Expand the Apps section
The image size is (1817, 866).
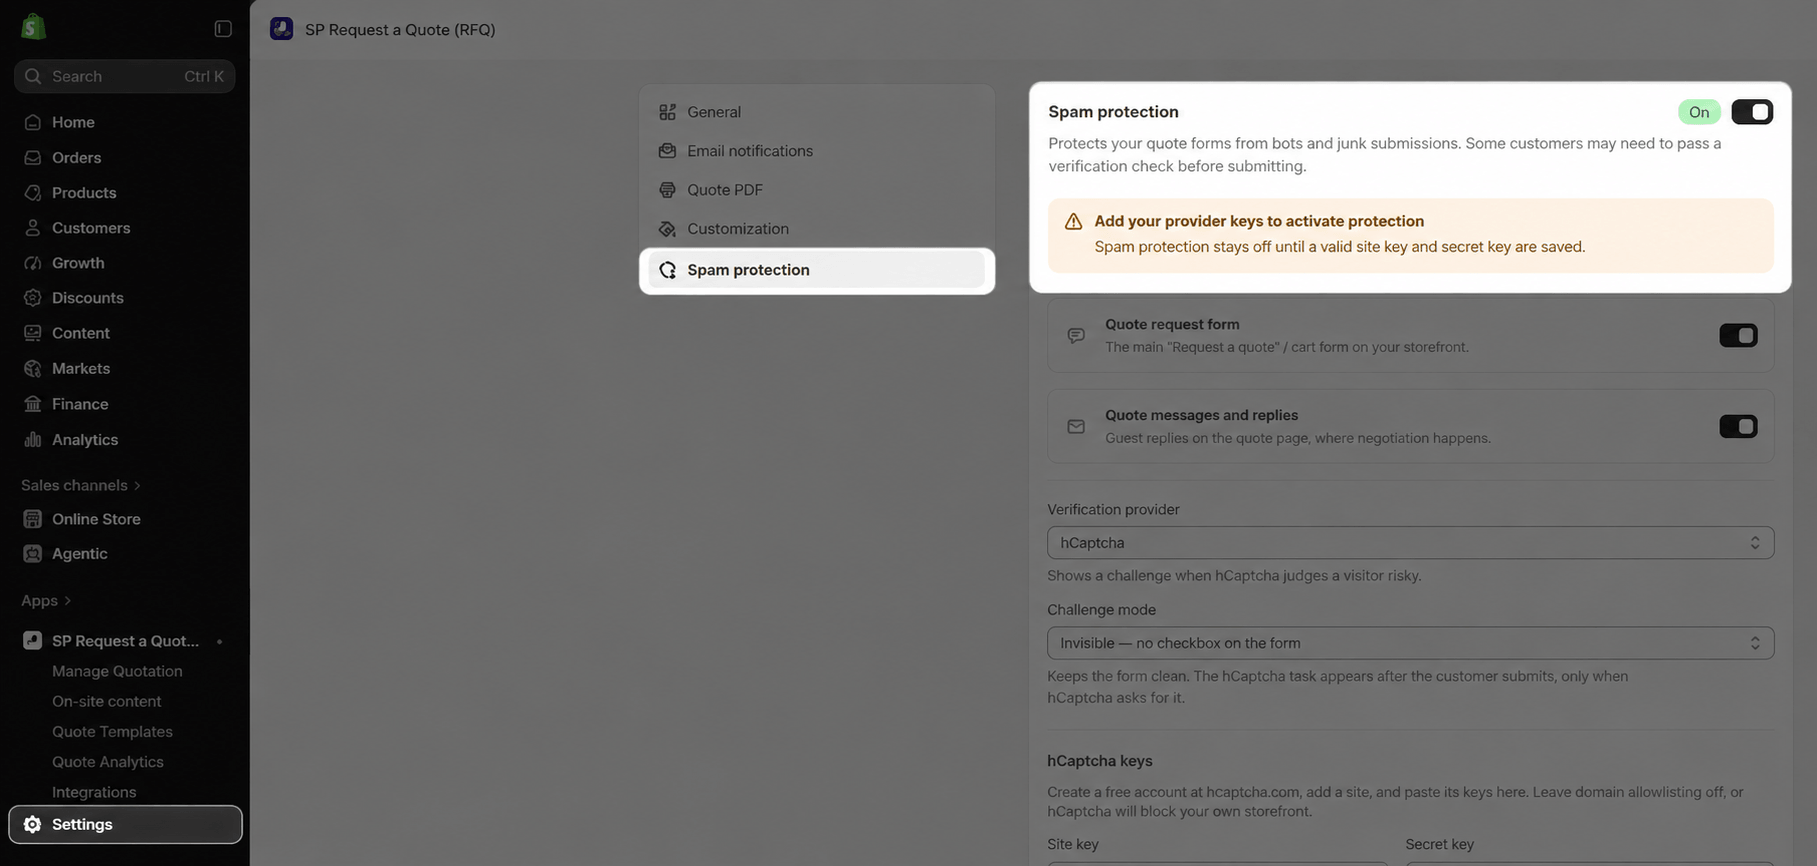(46, 600)
